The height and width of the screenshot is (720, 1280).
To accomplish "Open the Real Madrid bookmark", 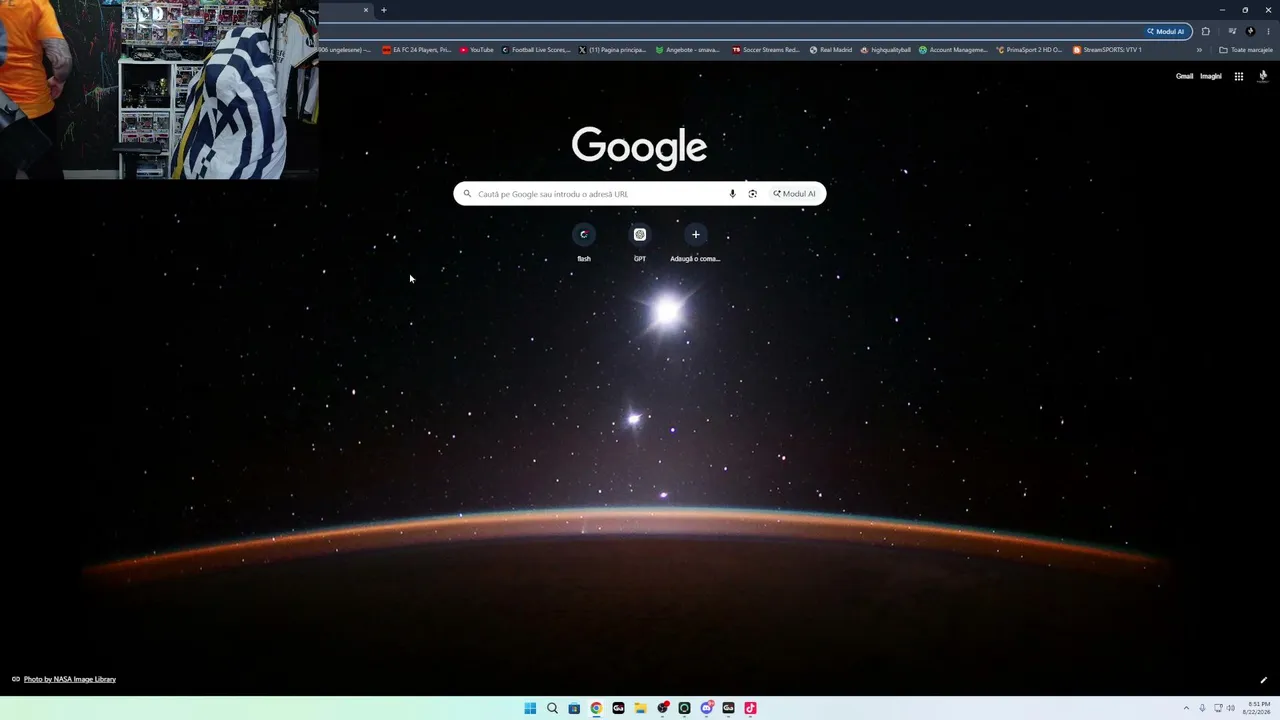I will (x=830, y=50).
